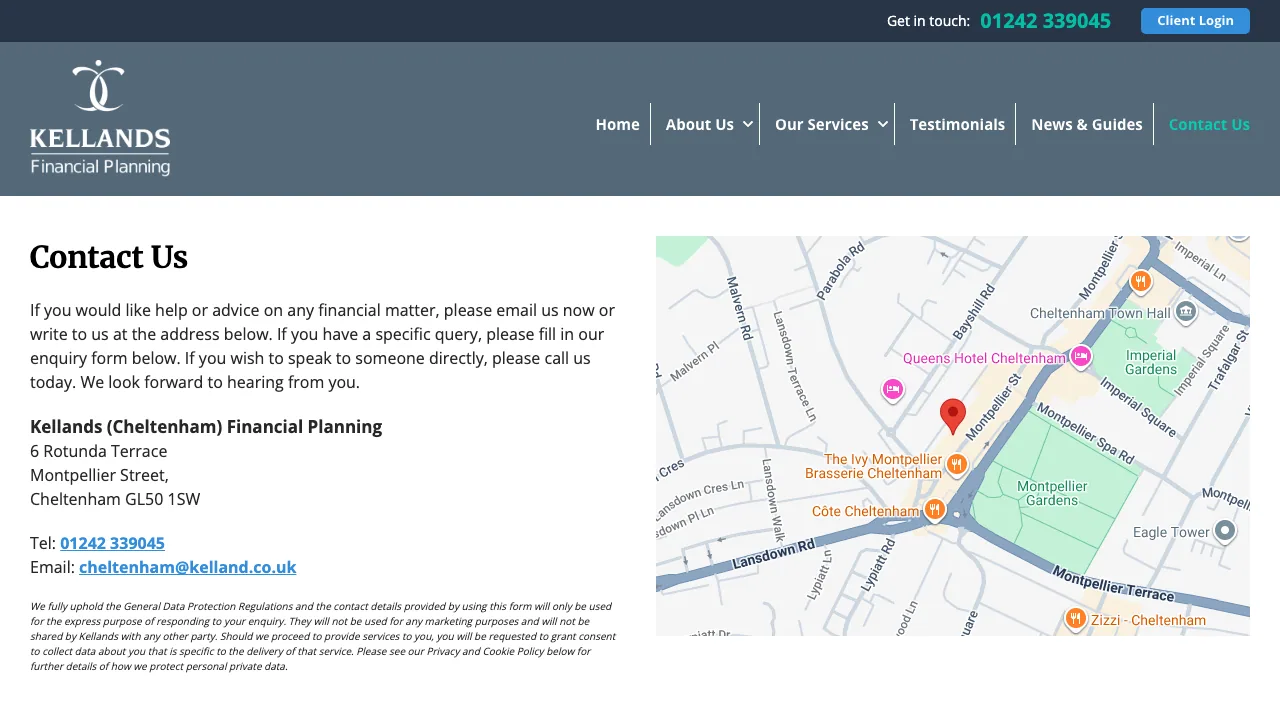This screenshot has height=720, width=1280.
Task: Expand the About Us dropdown menu
Action: pos(700,124)
